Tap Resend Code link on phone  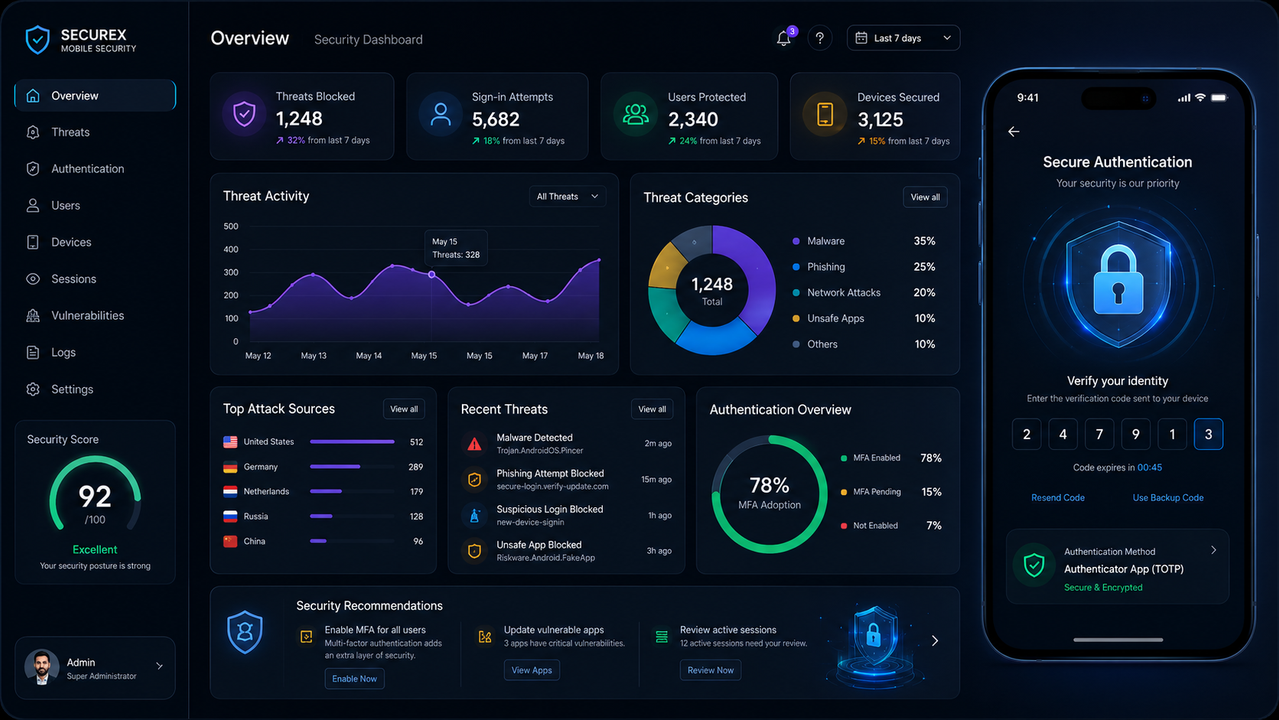pos(1058,498)
